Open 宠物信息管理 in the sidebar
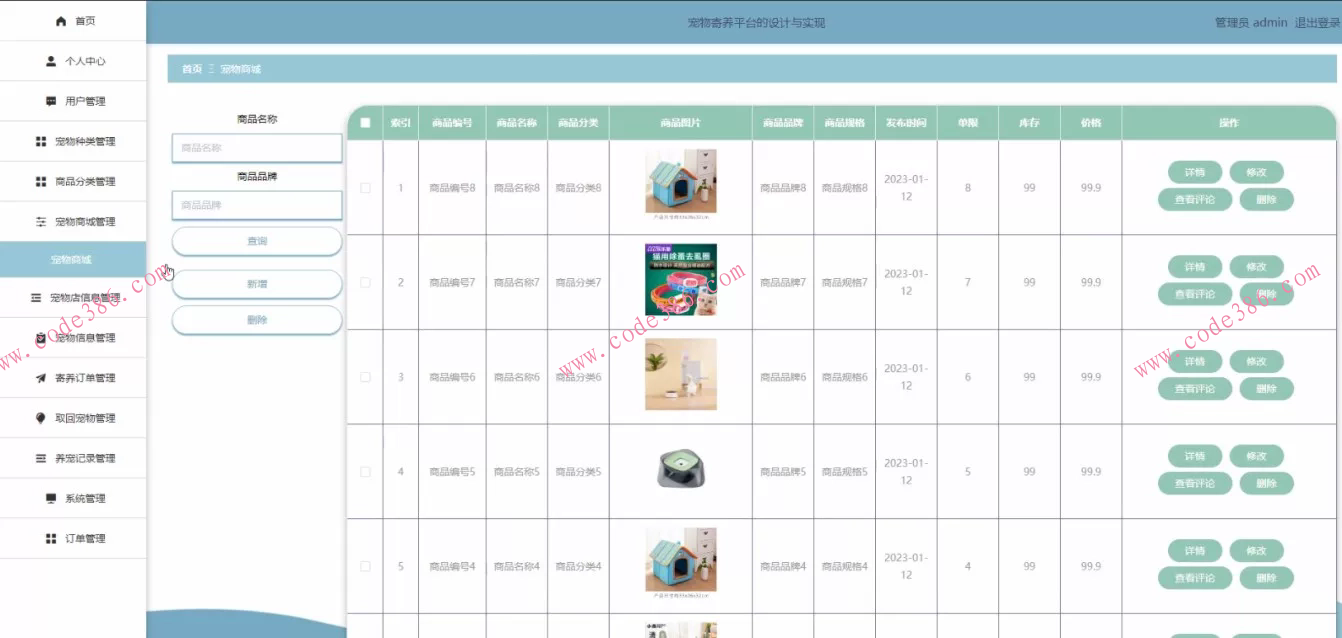The width and height of the screenshot is (1342, 638). point(73,338)
